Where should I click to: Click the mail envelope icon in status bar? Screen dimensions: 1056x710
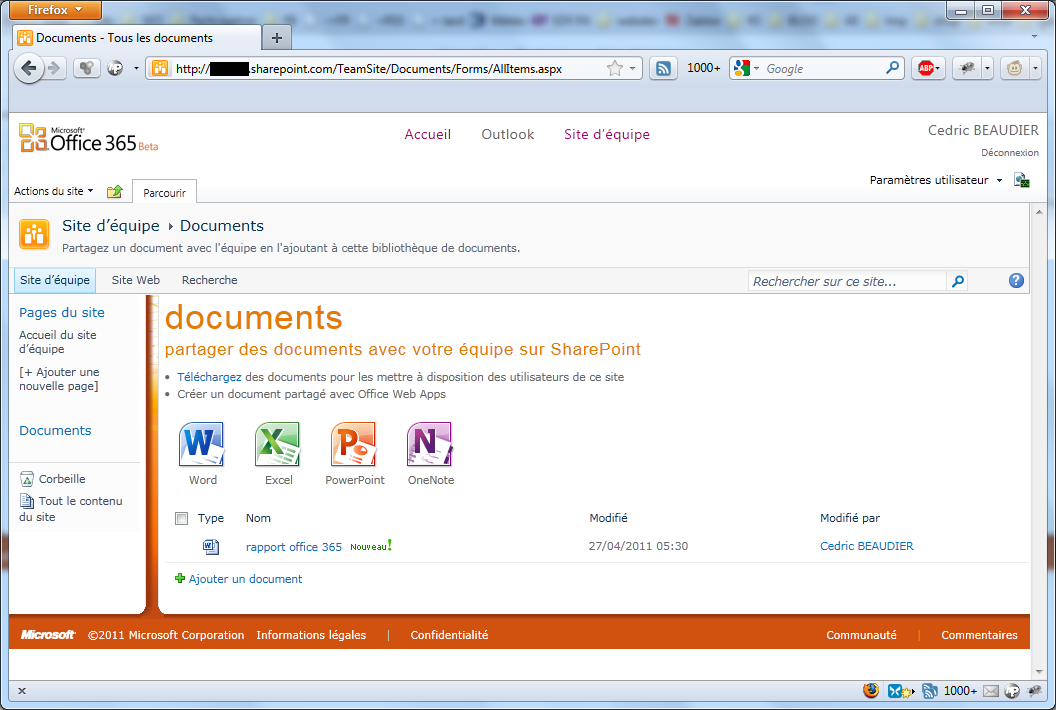click(991, 690)
